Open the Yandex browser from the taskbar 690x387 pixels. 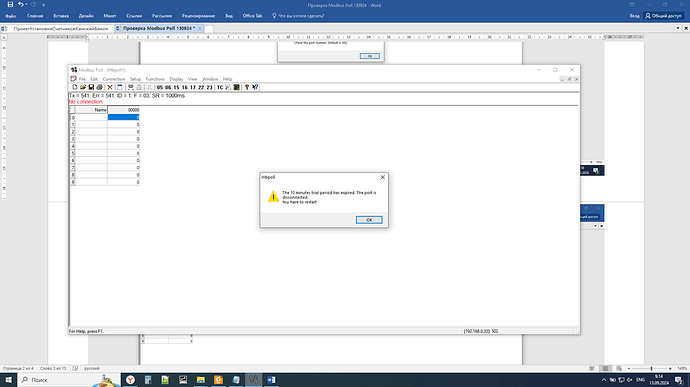point(131,380)
